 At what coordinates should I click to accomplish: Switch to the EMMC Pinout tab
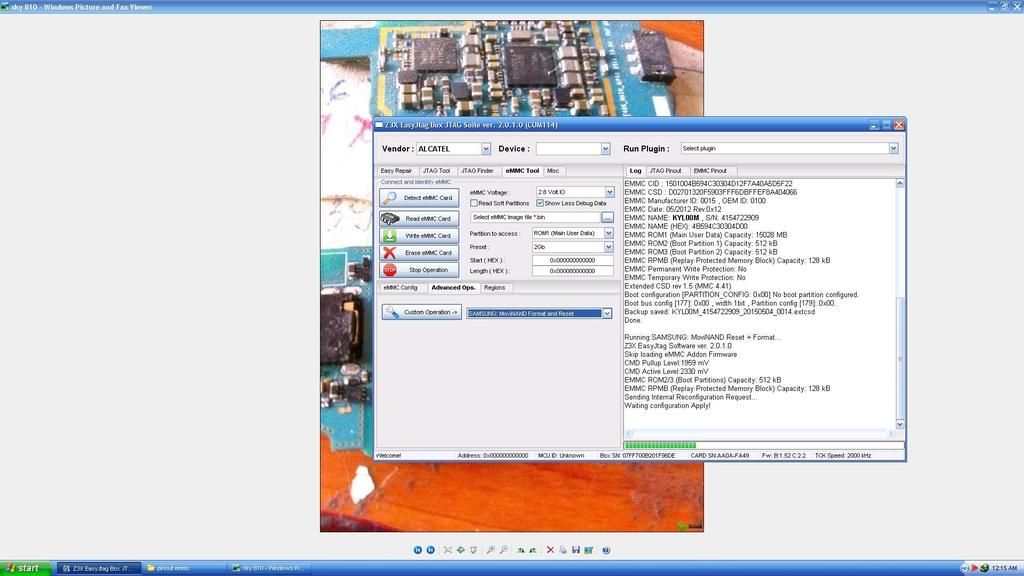[710, 171]
